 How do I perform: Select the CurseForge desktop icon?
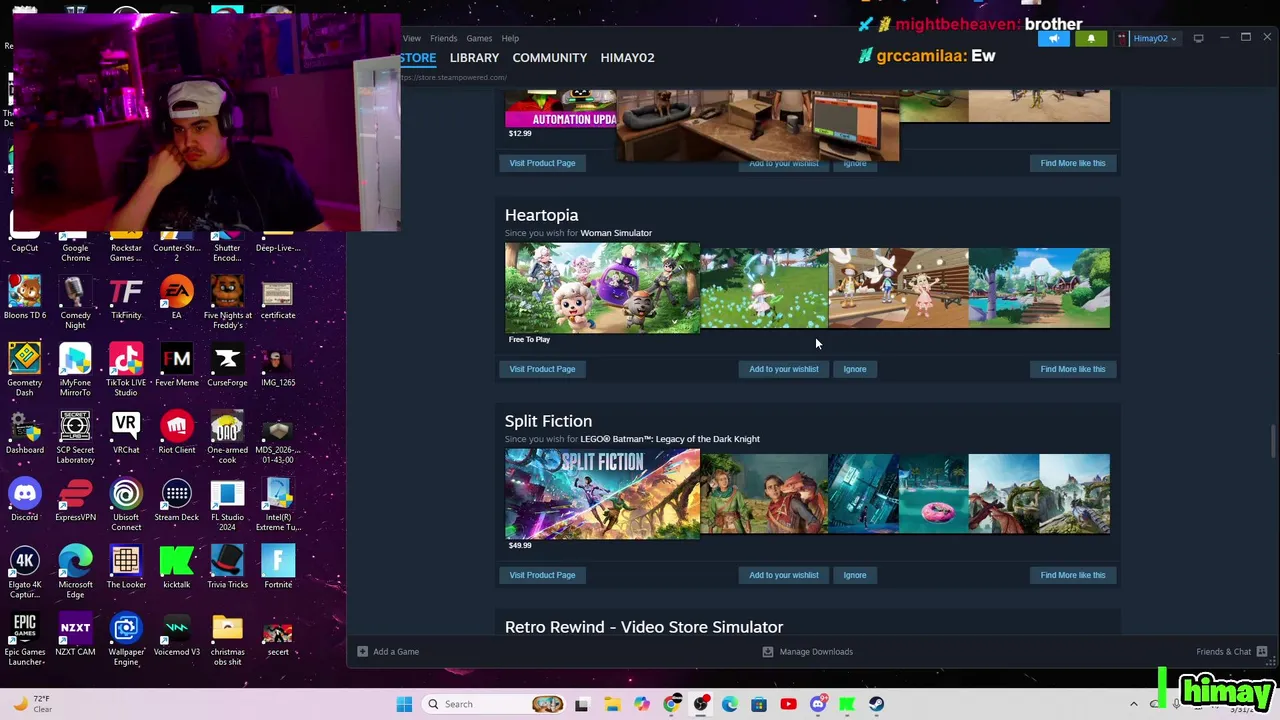pos(227,366)
